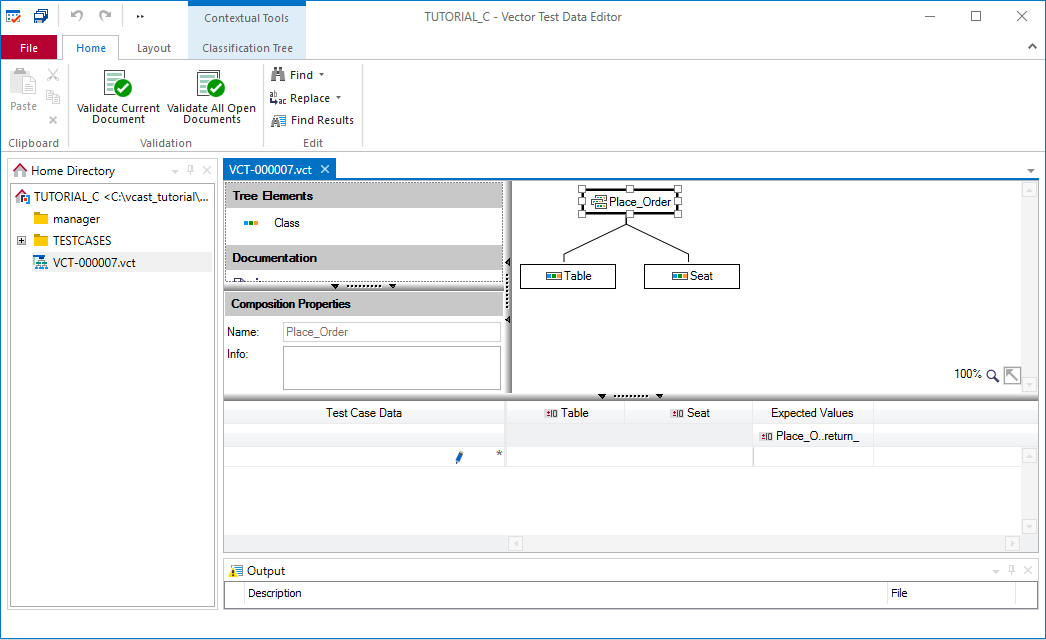The height and width of the screenshot is (640, 1046).
Task: Click the Place_Order node in the tree diagram
Action: [629, 201]
